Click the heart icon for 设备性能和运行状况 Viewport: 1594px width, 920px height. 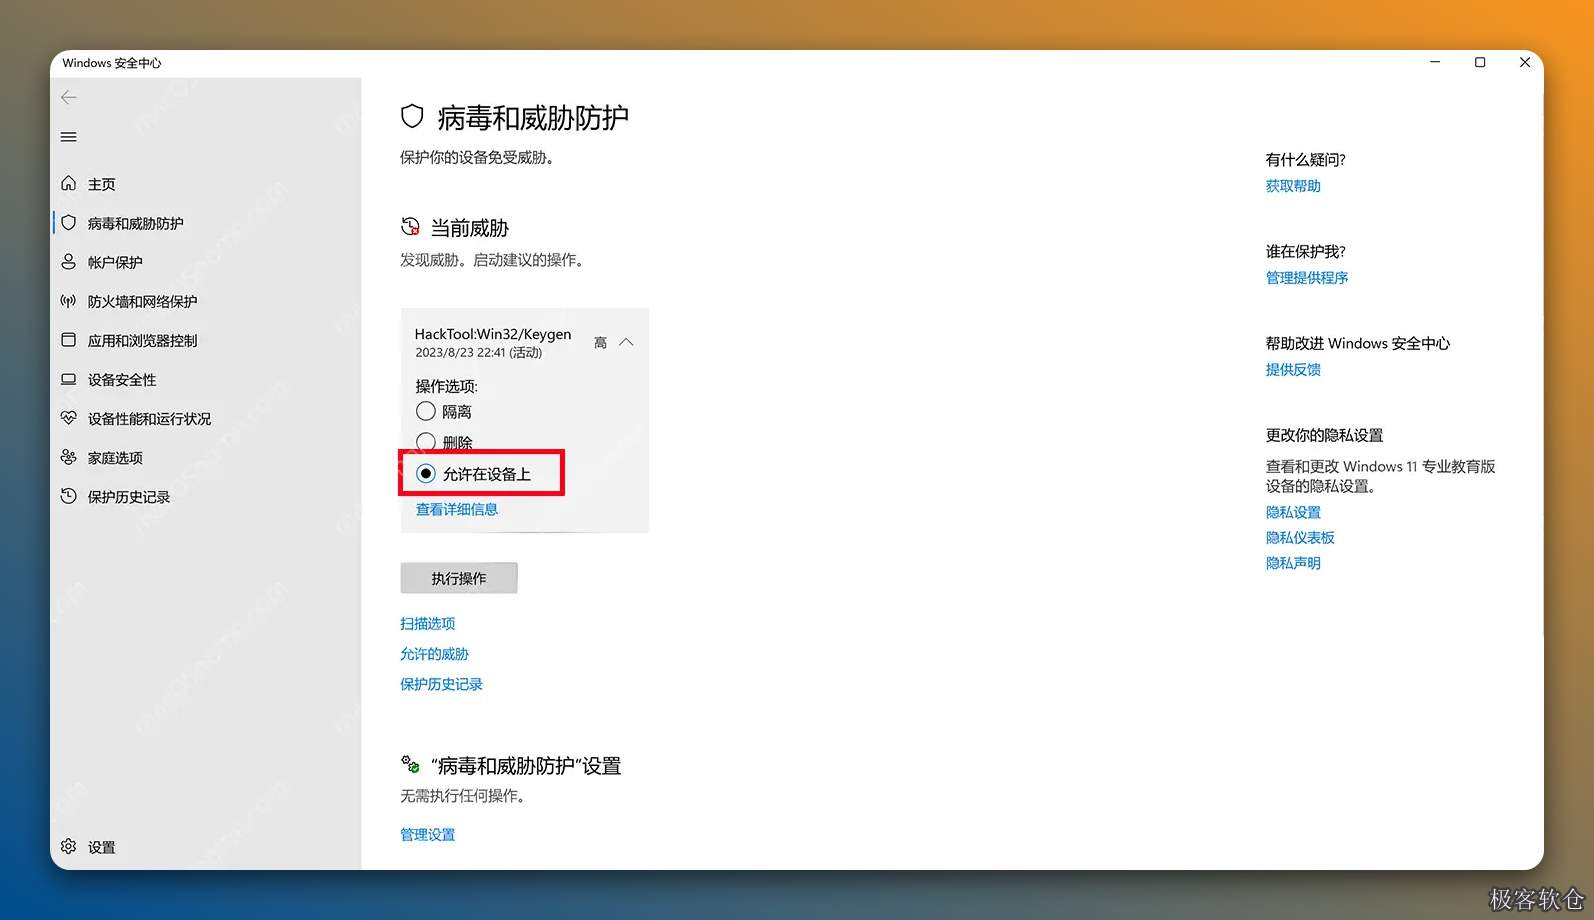coord(69,418)
